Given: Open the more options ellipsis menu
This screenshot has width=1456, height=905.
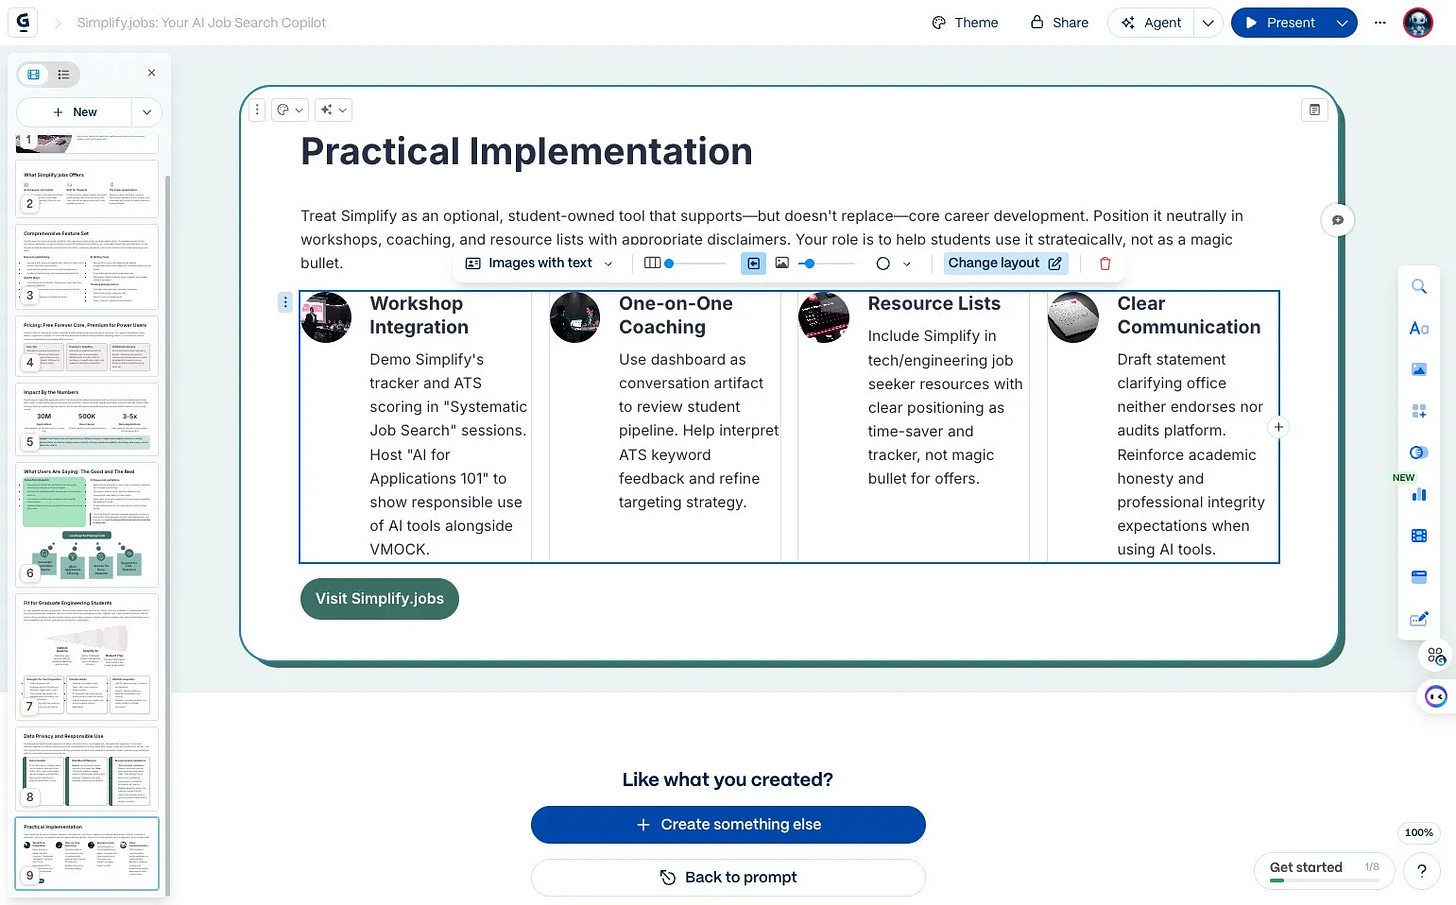Looking at the screenshot, I should pyautogui.click(x=1380, y=22).
